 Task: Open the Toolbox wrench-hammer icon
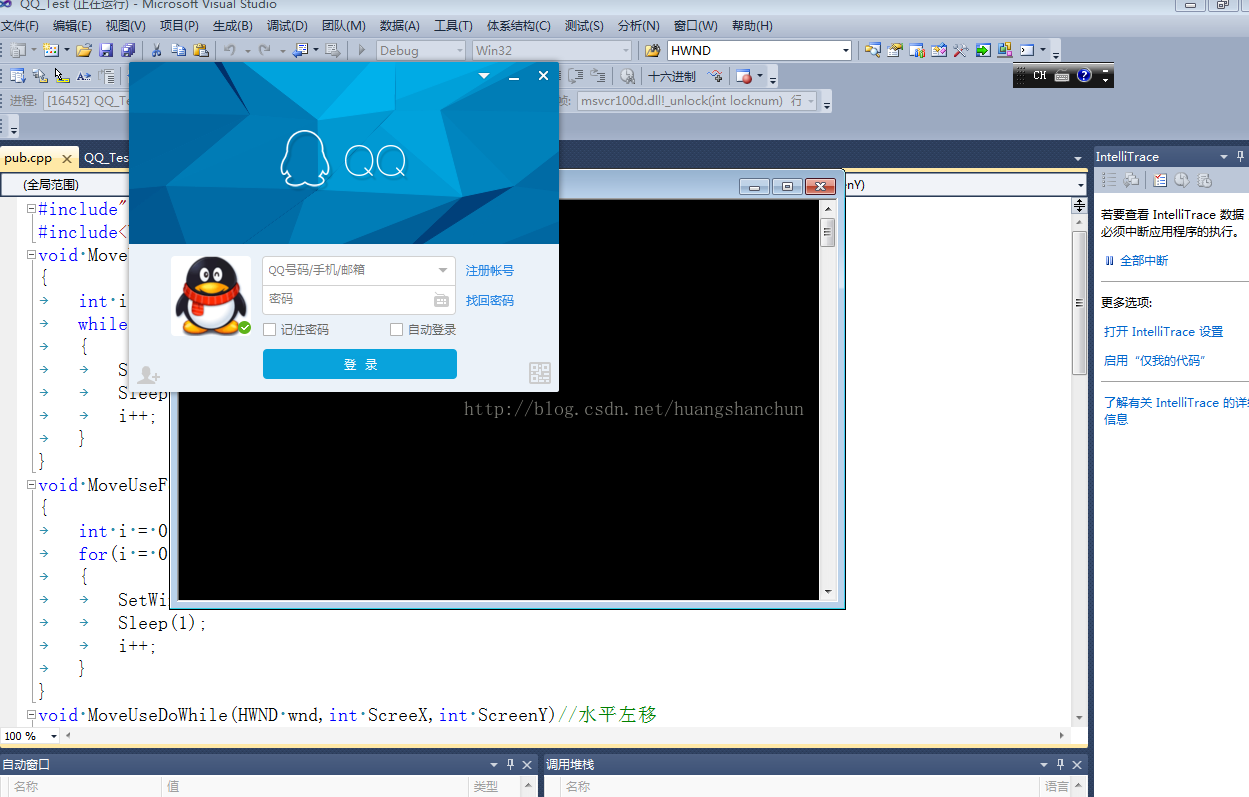(961, 50)
